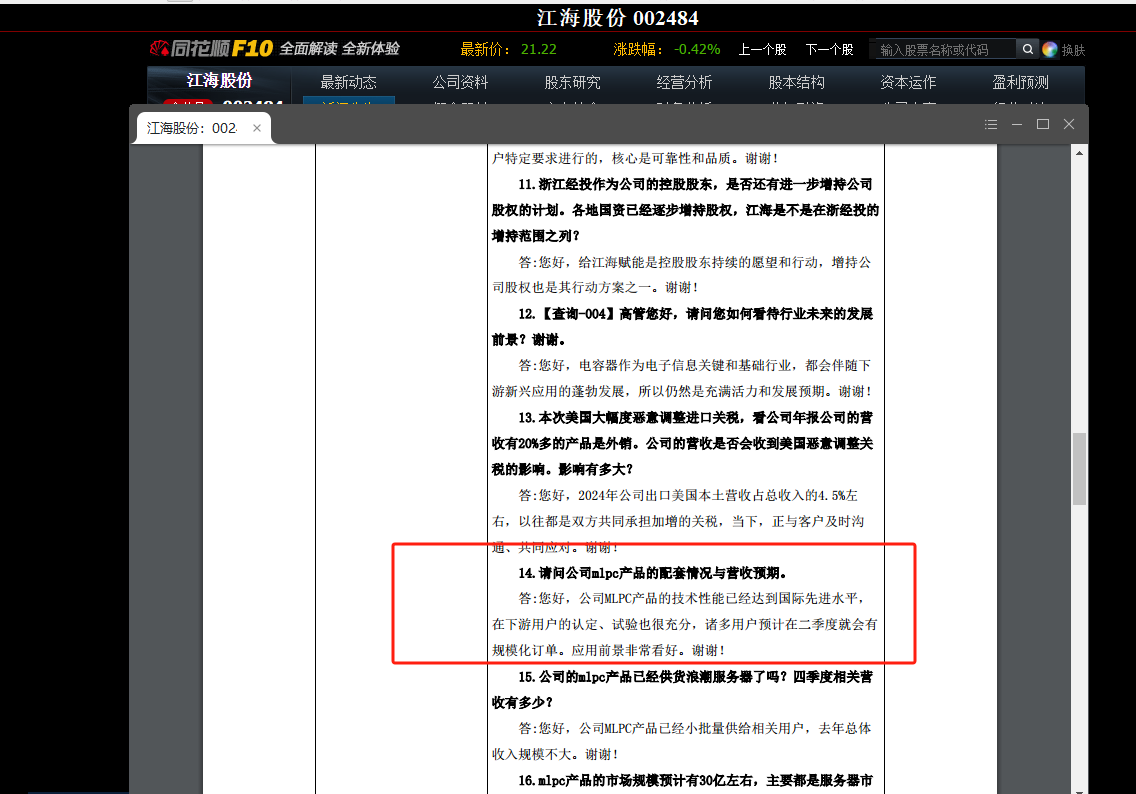Click question 12 【查询-004】 heading text
This screenshot has height=794, width=1136.
682,327
